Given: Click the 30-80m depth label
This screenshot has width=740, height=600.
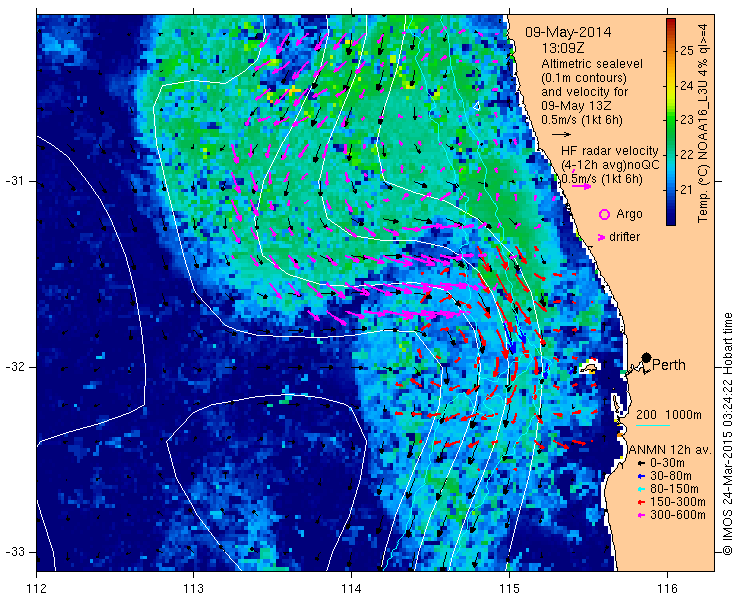Looking at the screenshot, I should 671,476.
